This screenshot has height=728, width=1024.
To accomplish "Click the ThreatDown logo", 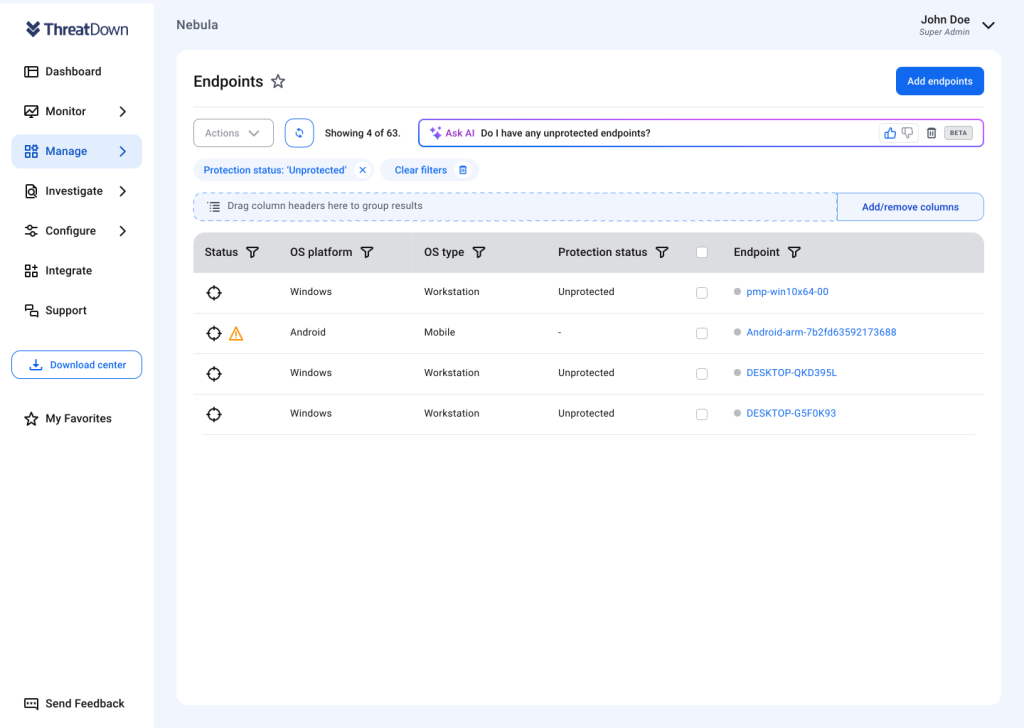I will 76,29.
